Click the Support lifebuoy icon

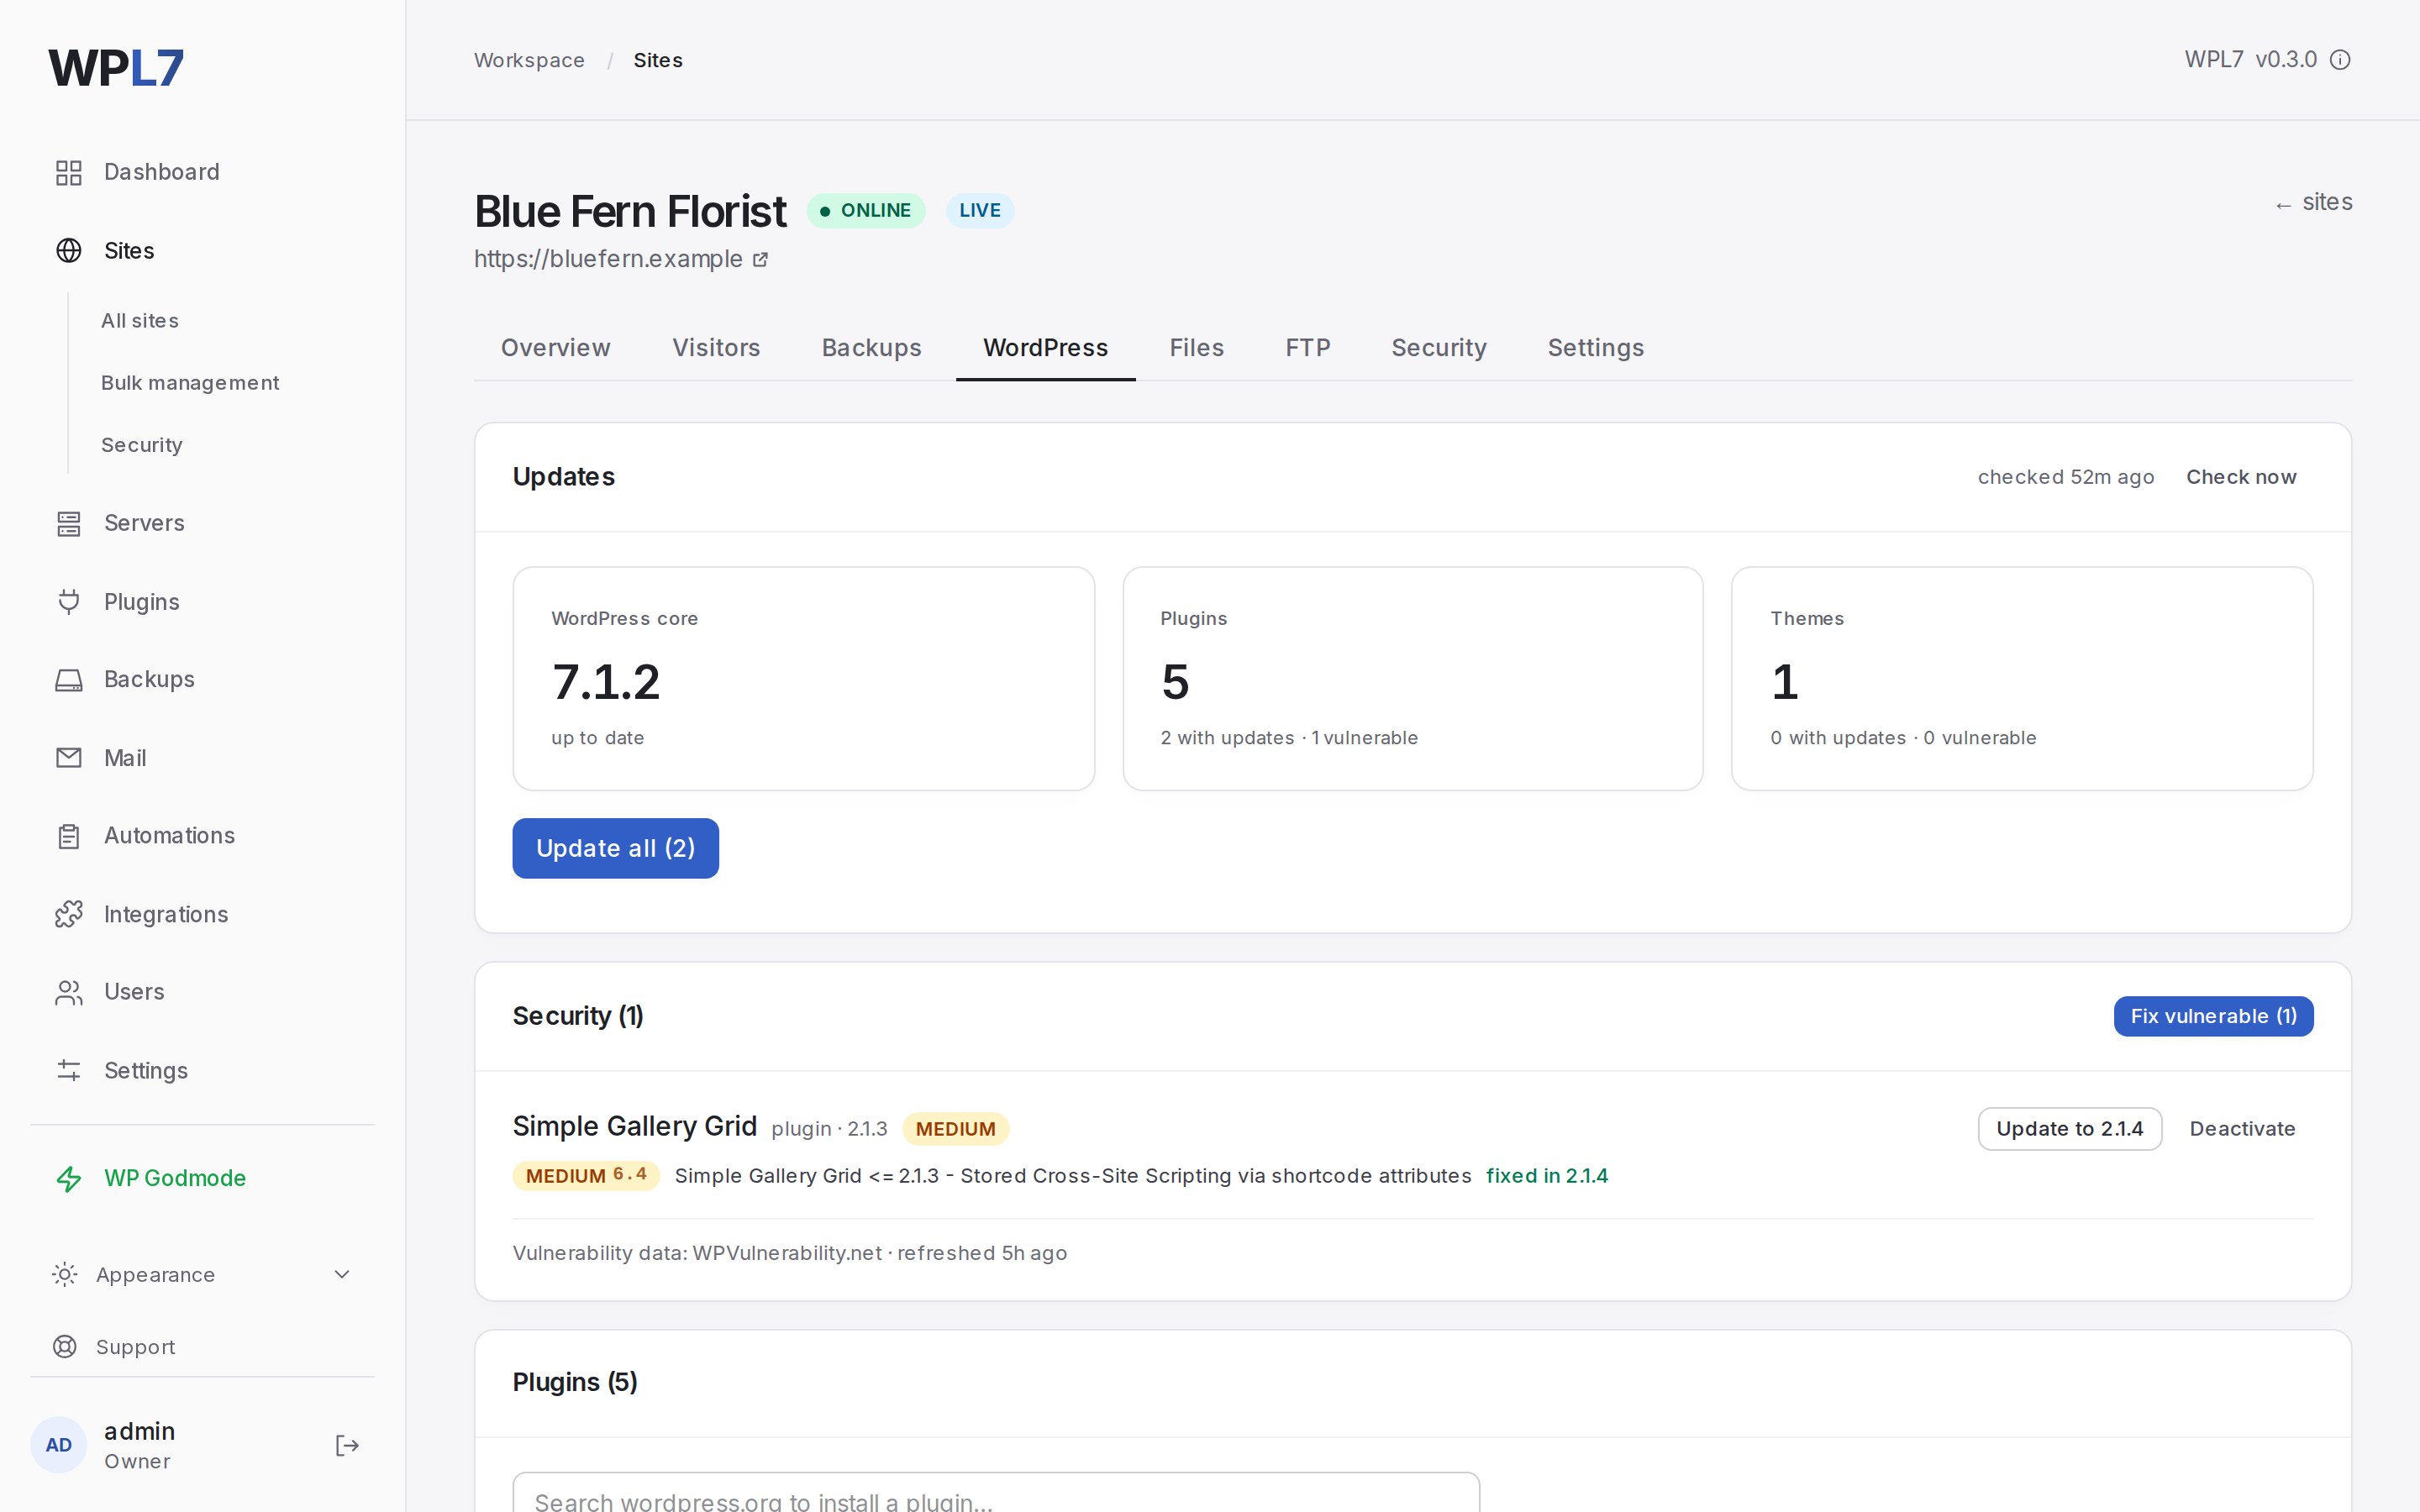pyautogui.click(x=64, y=1347)
